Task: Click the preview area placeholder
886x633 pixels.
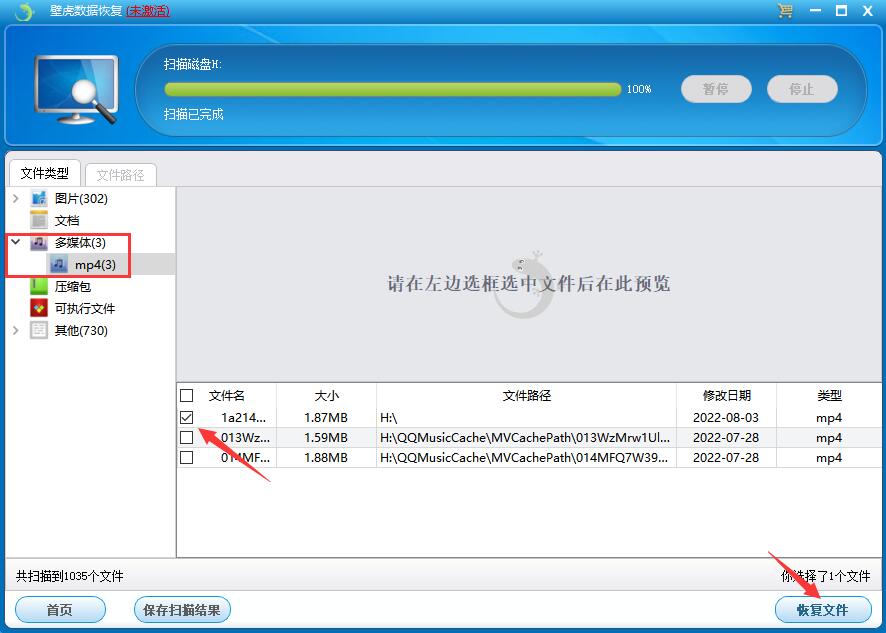Action: 528,284
